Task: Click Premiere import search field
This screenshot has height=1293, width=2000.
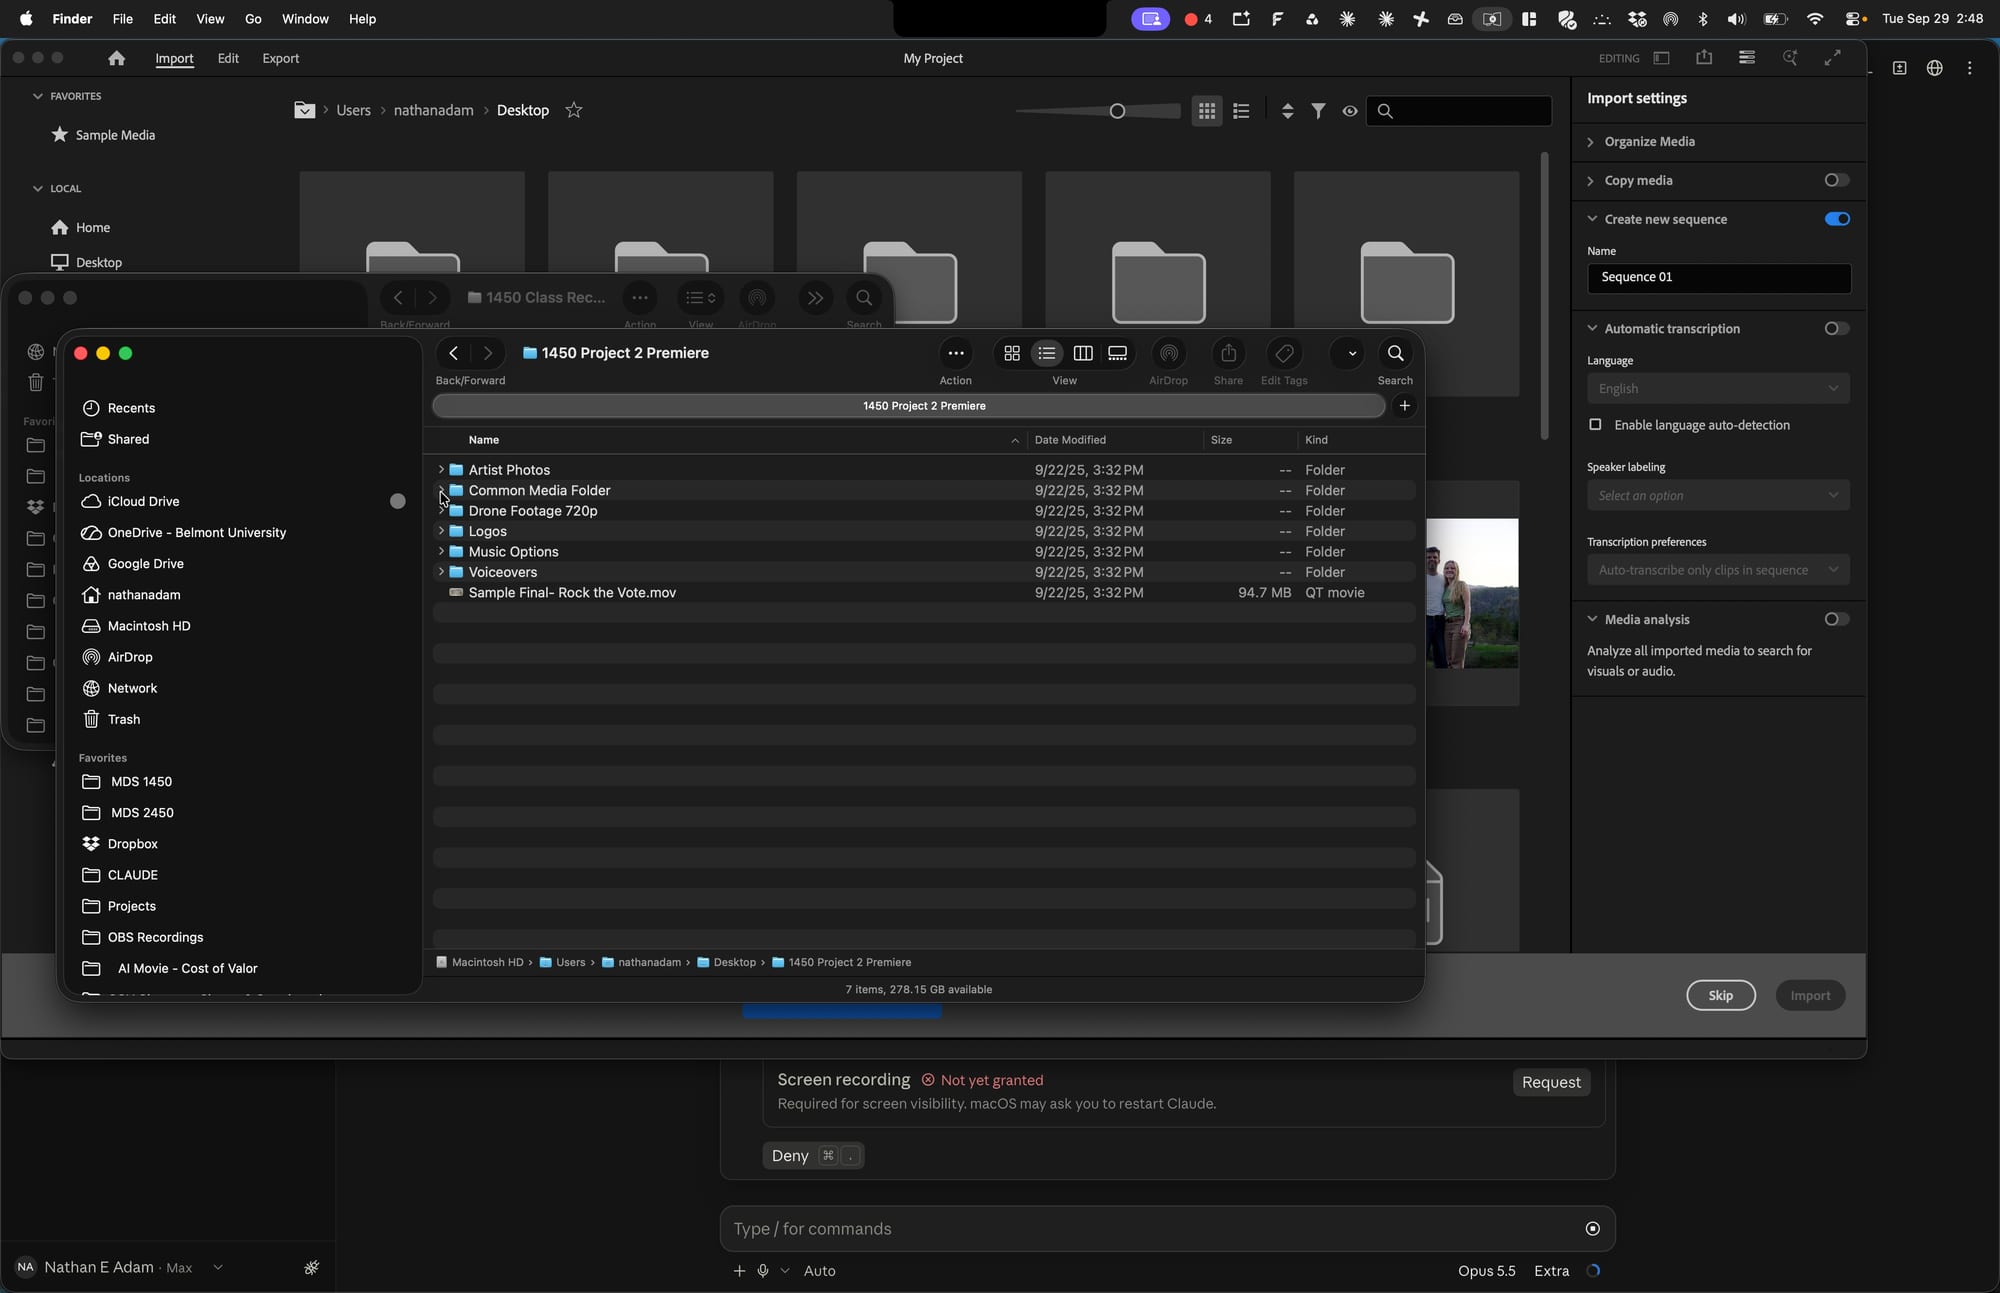Action: pyautogui.click(x=1459, y=111)
